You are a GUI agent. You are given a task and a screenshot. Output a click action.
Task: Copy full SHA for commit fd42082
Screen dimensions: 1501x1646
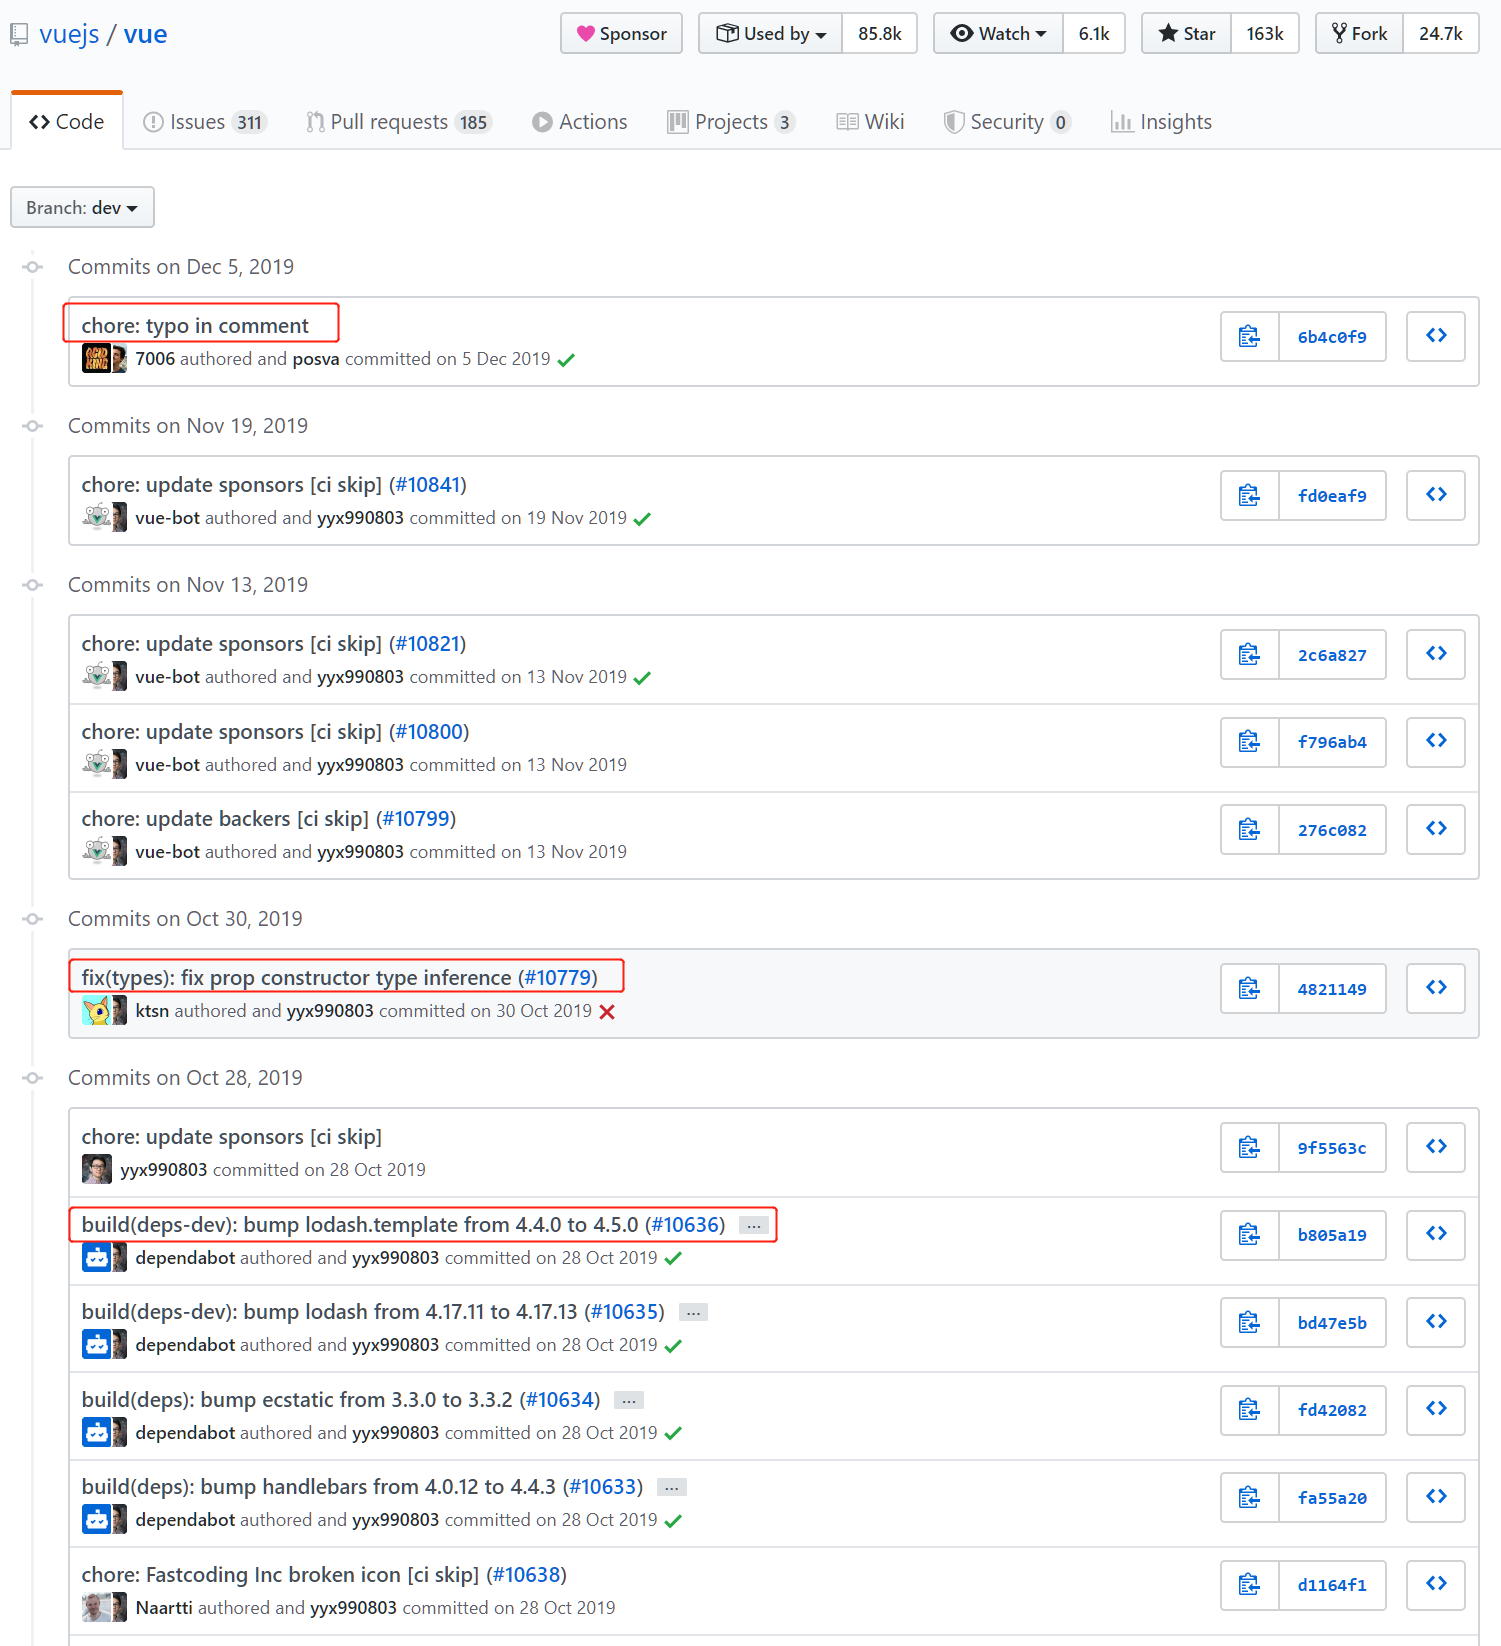click(x=1249, y=1410)
